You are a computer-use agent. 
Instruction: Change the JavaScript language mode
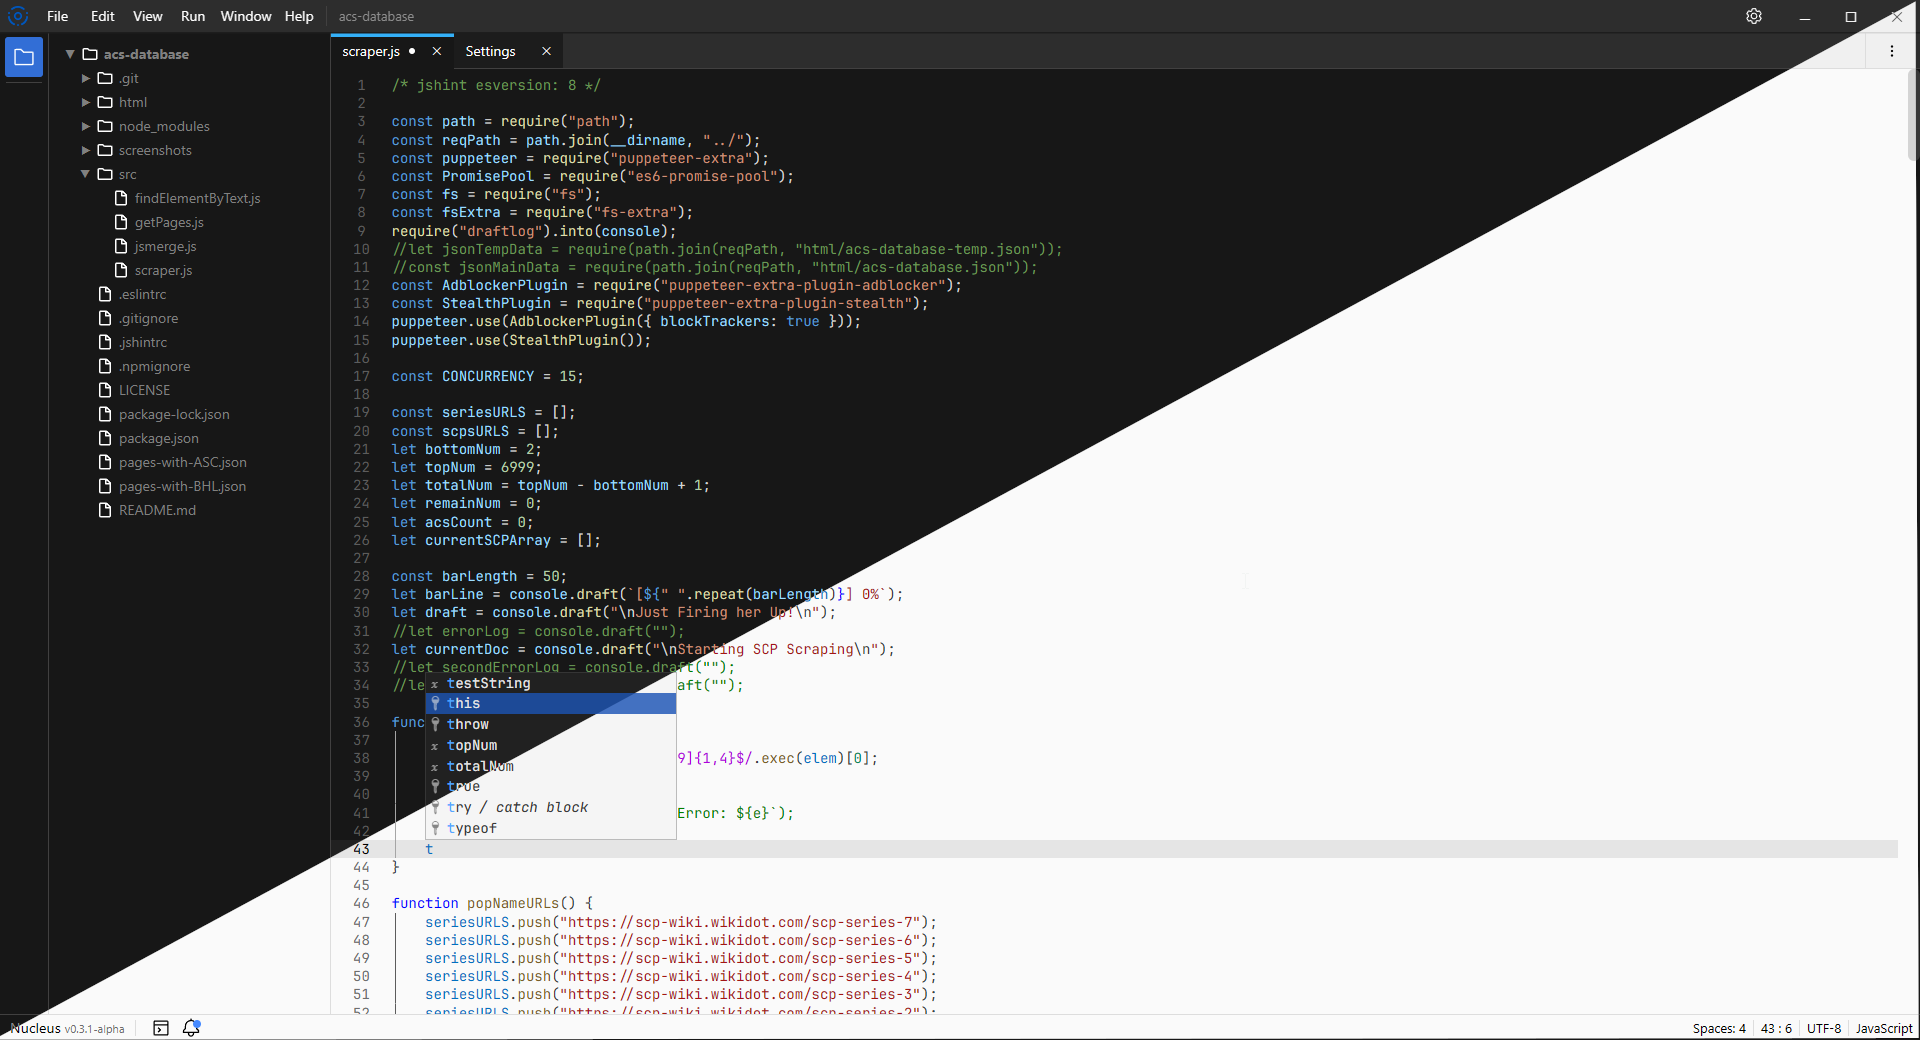coord(1884,1028)
